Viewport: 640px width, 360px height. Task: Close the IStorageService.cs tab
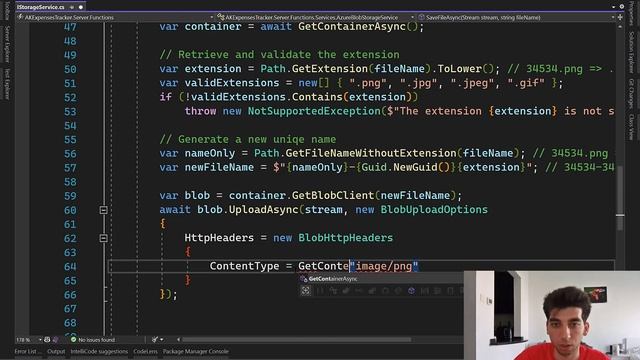click(x=81, y=7)
